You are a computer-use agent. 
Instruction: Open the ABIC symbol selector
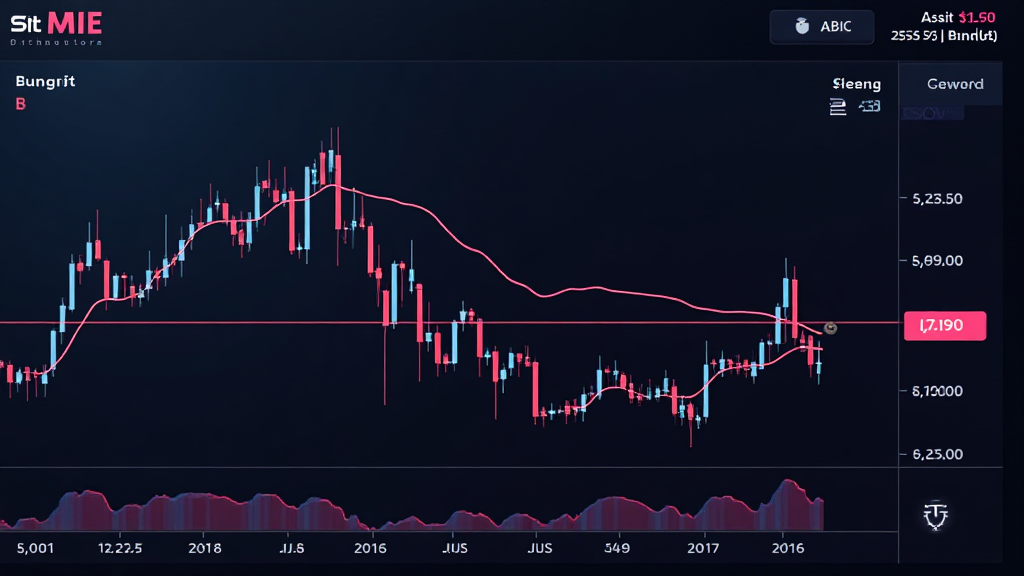coord(821,27)
